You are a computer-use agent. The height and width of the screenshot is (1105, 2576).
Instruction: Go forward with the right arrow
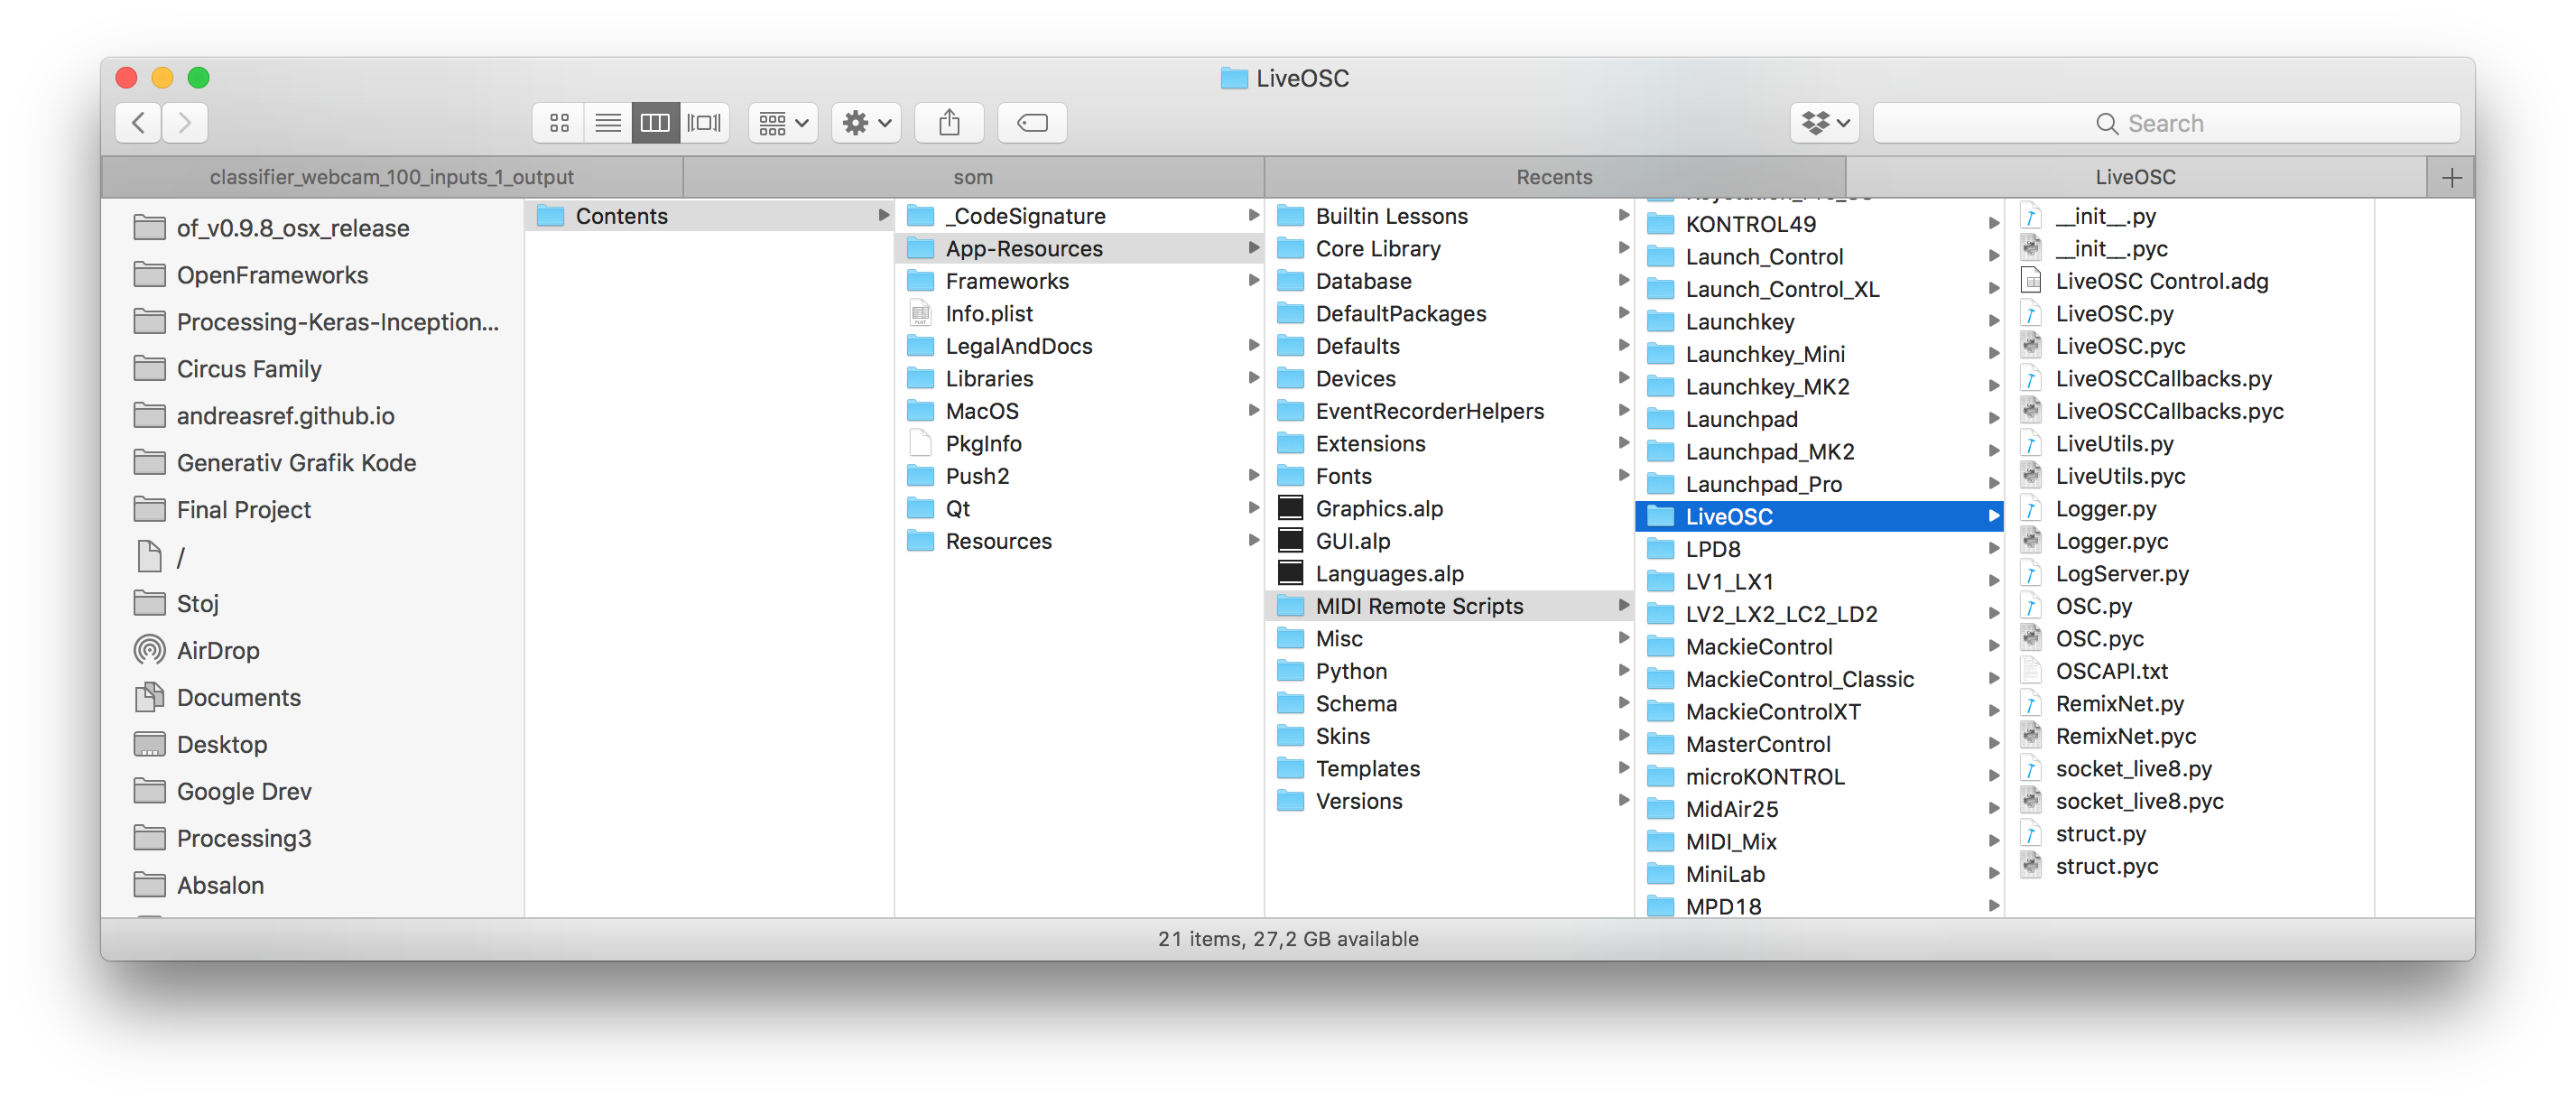tap(185, 123)
